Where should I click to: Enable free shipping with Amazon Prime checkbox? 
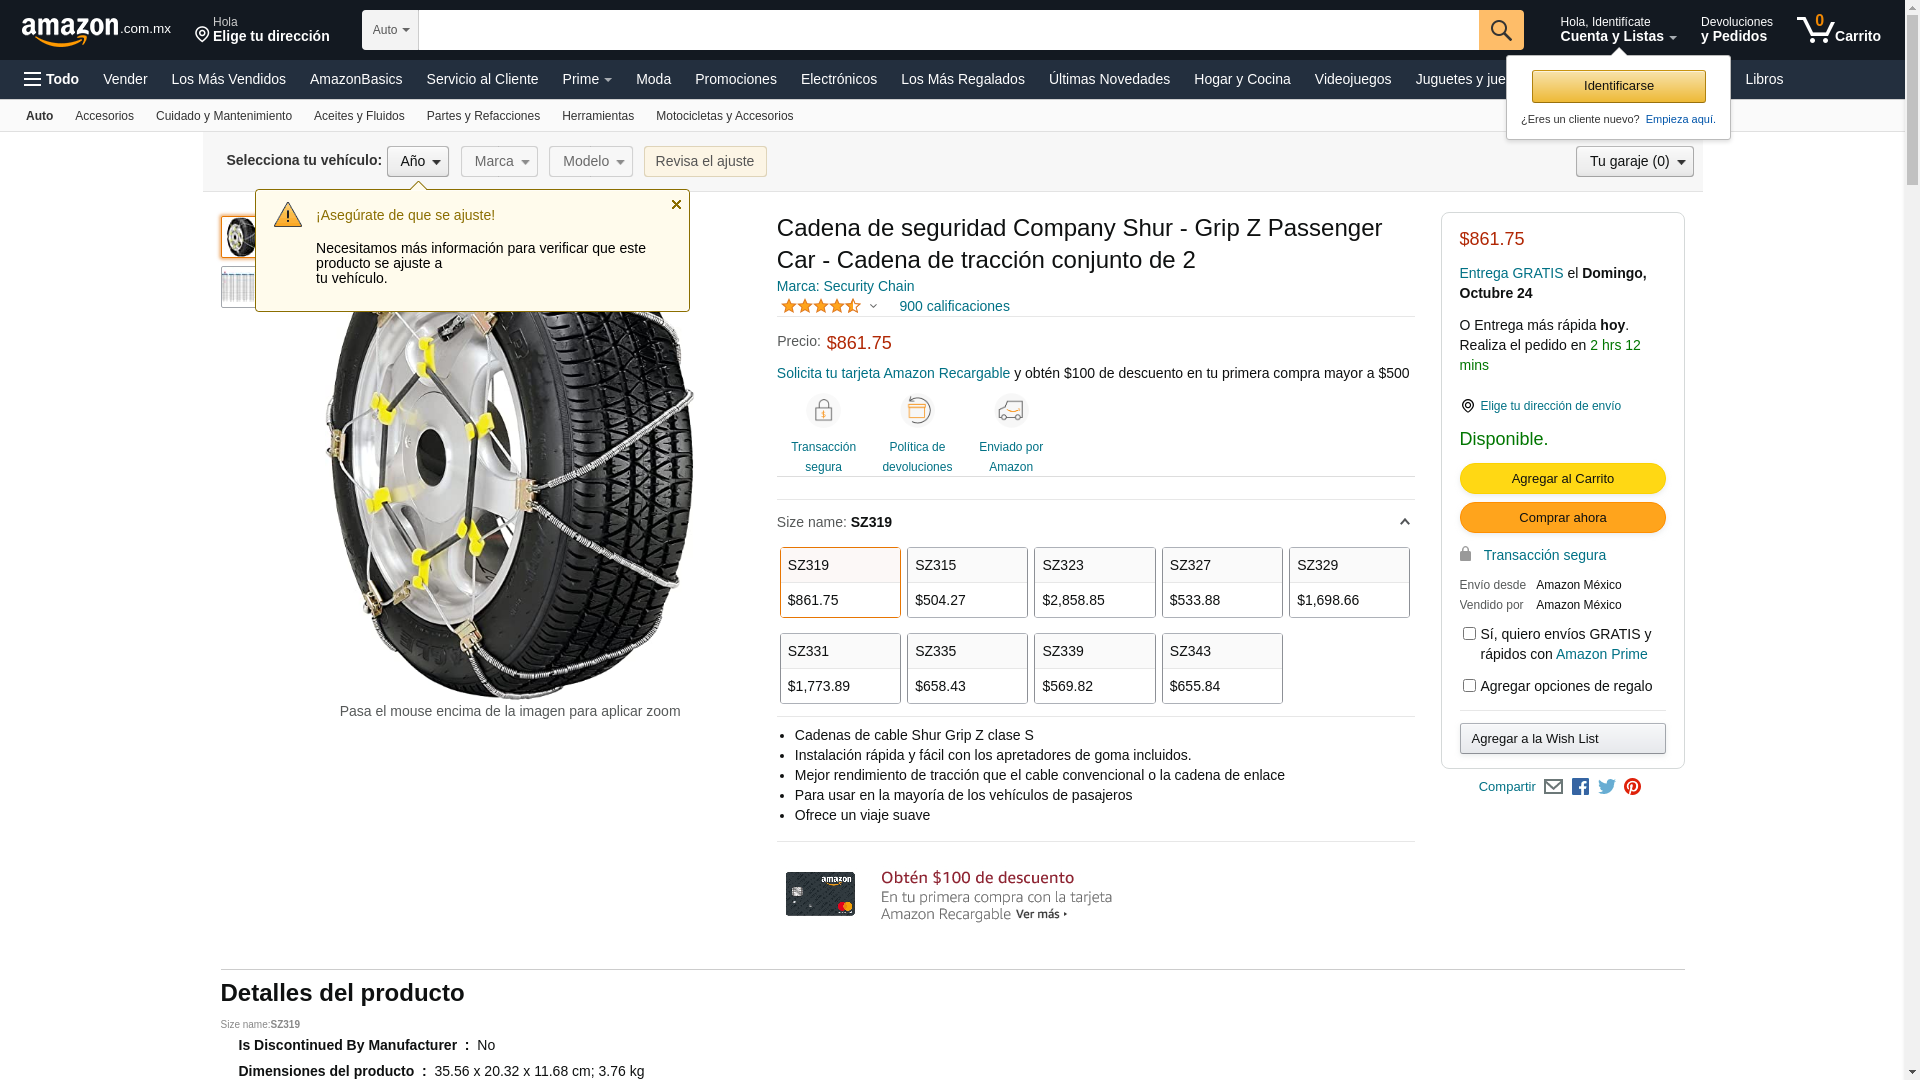click(1469, 634)
